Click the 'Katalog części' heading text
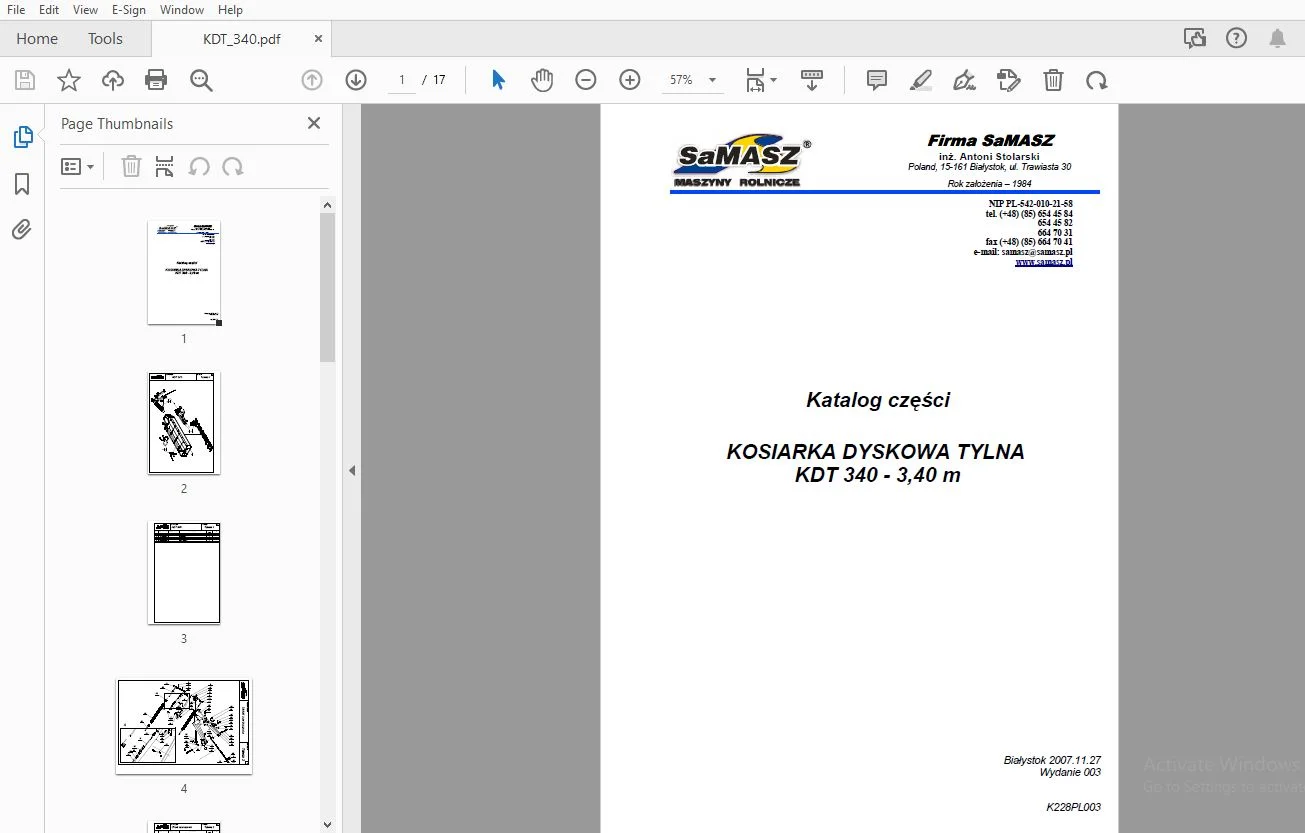This screenshot has width=1305, height=833. [878, 400]
